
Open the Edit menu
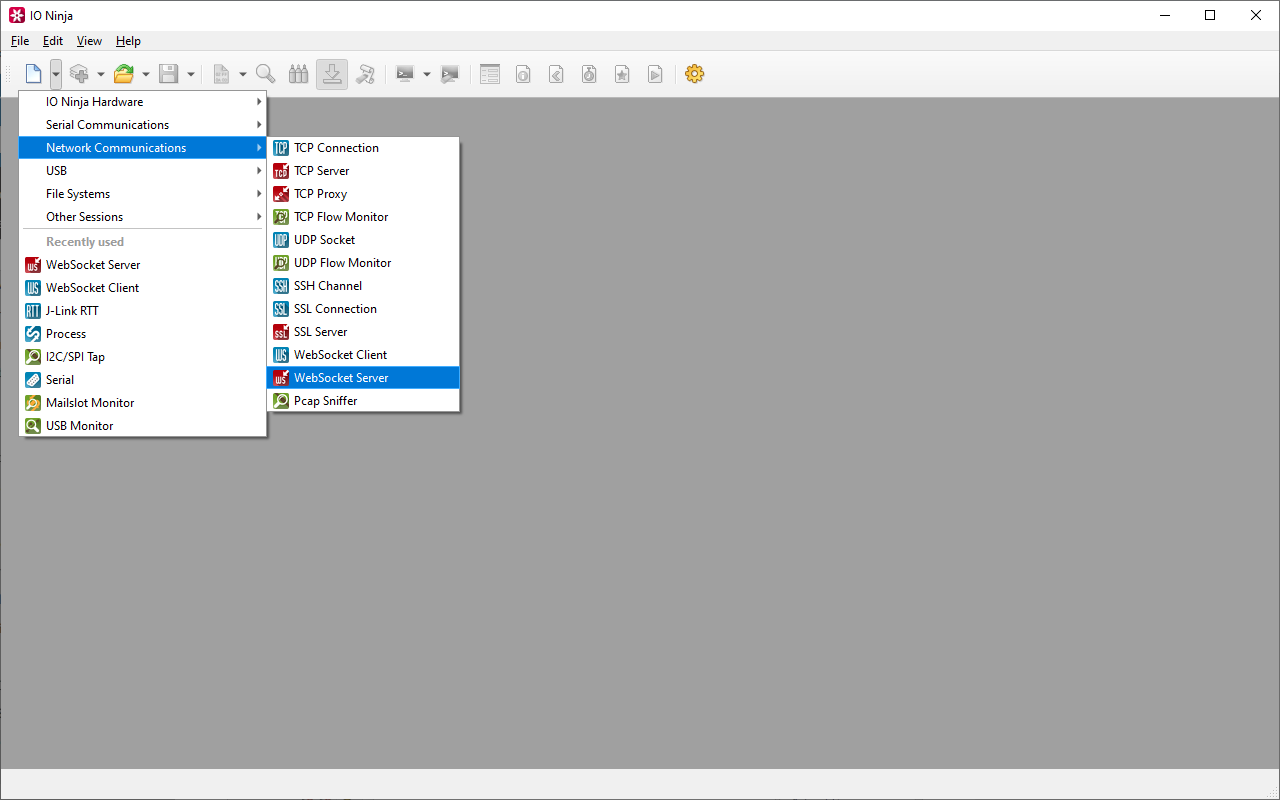pos(53,41)
